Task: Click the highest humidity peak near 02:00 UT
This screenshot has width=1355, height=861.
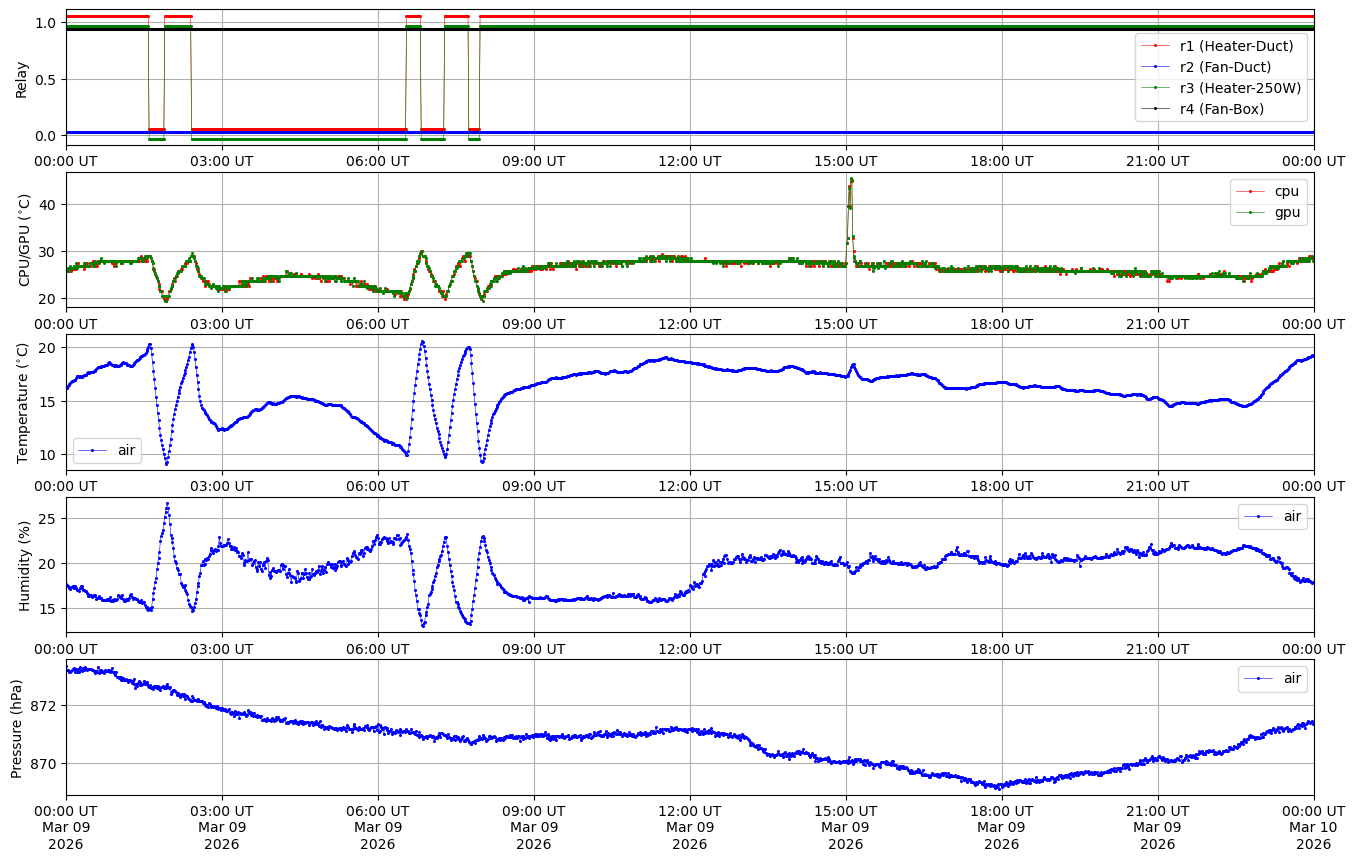Action: [167, 504]
